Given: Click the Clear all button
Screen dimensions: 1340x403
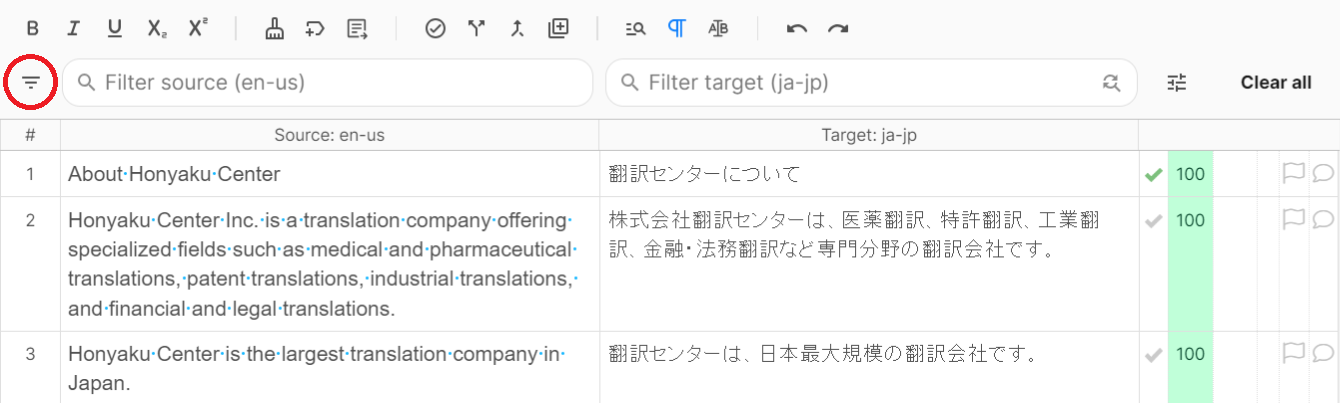Looking at the screenshot, I should pos(1275,83).
